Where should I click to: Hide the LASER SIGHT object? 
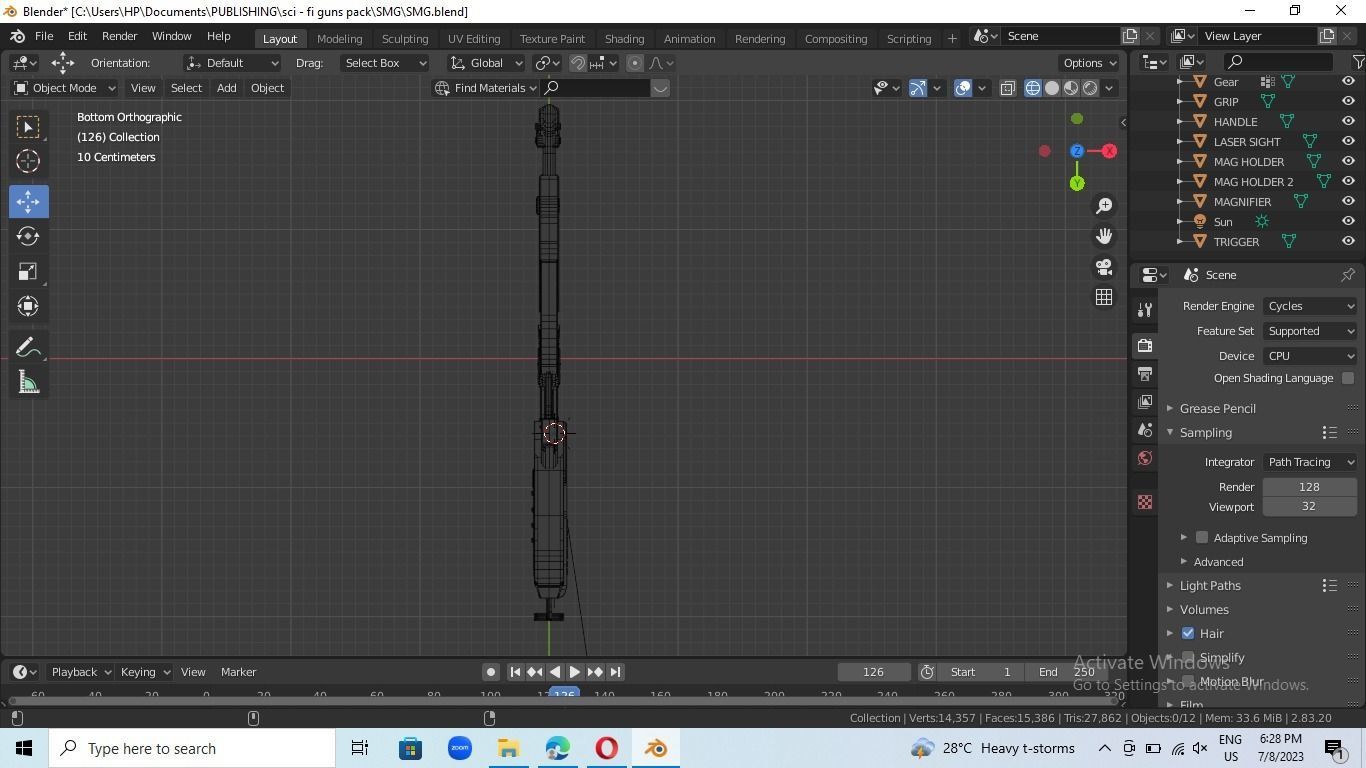coord(1348,141)
